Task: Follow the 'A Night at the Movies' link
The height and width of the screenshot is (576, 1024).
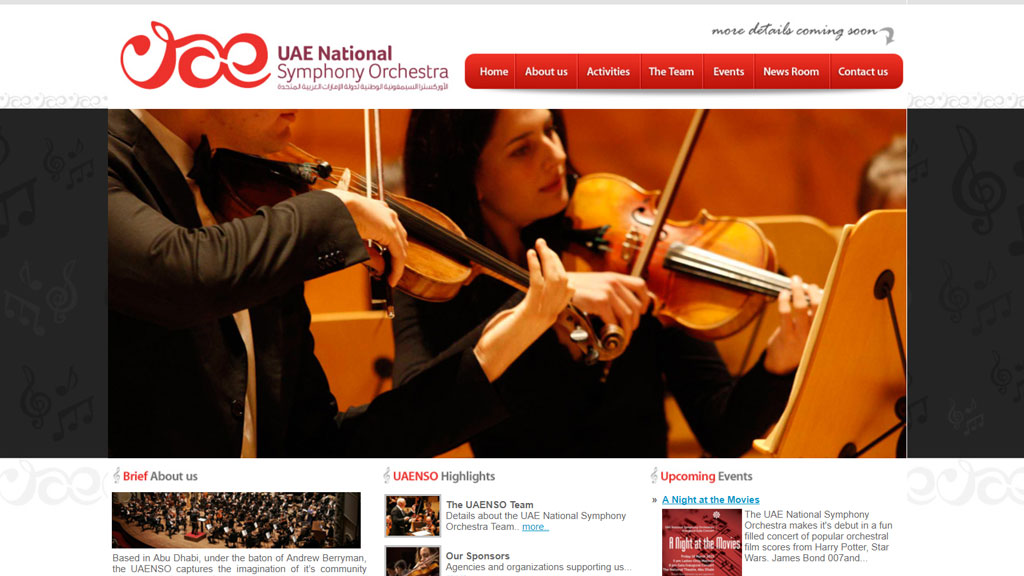Action: [x=711, y=500]
